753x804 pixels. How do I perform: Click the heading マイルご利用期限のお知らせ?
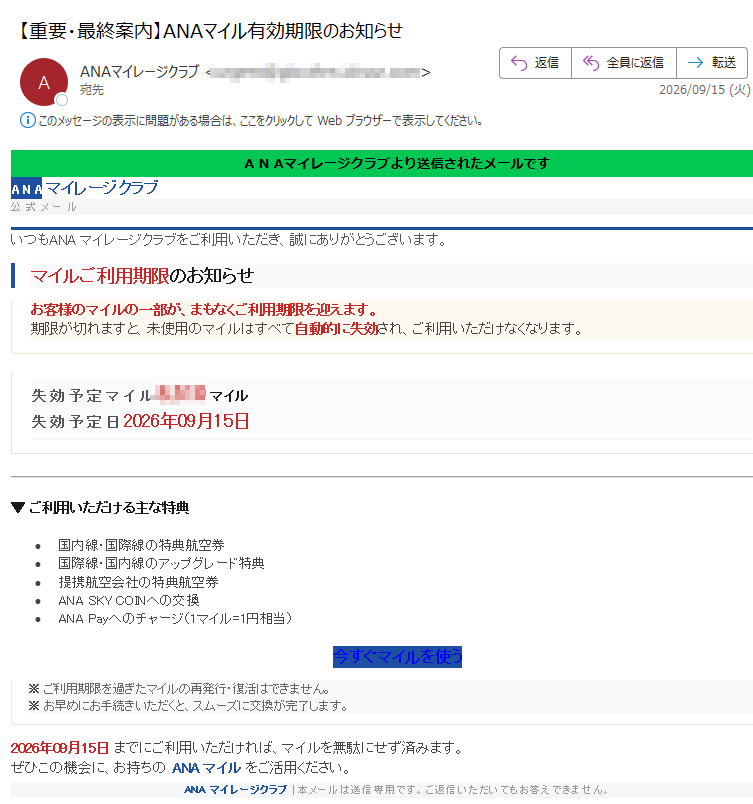tap(142, 275)
